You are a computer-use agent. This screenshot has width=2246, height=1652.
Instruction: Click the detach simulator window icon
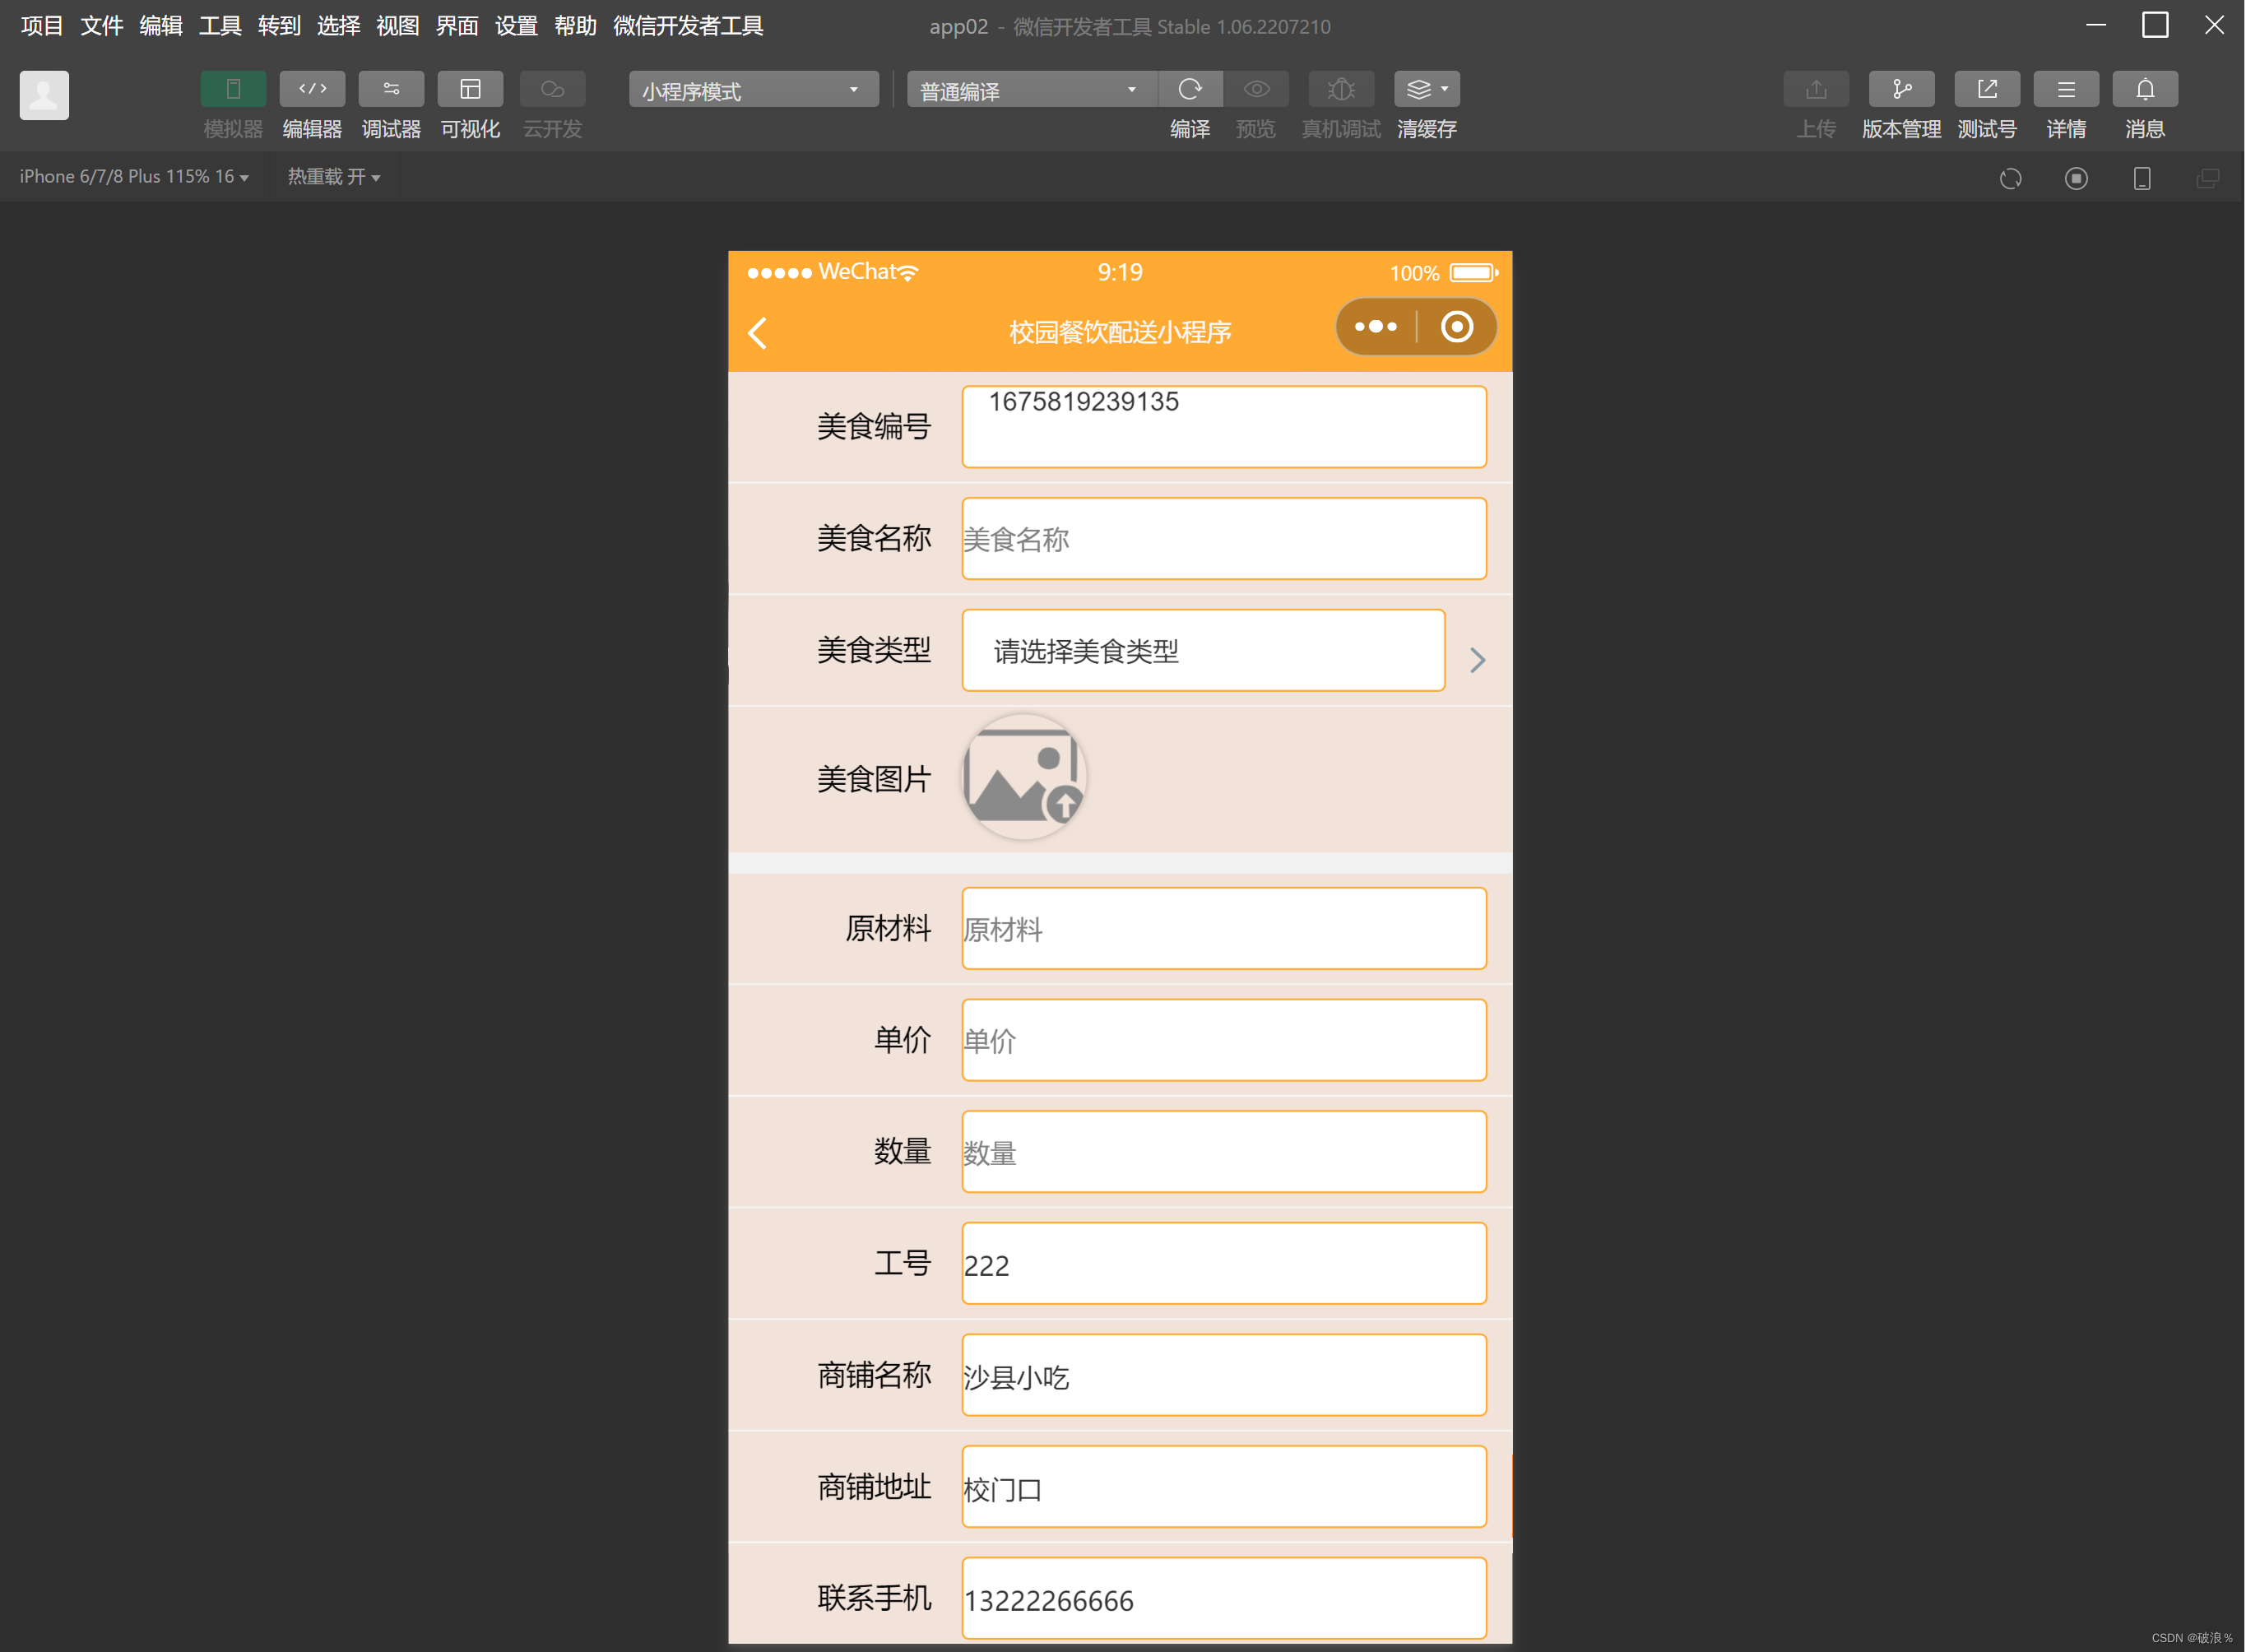click(2207, 178)
